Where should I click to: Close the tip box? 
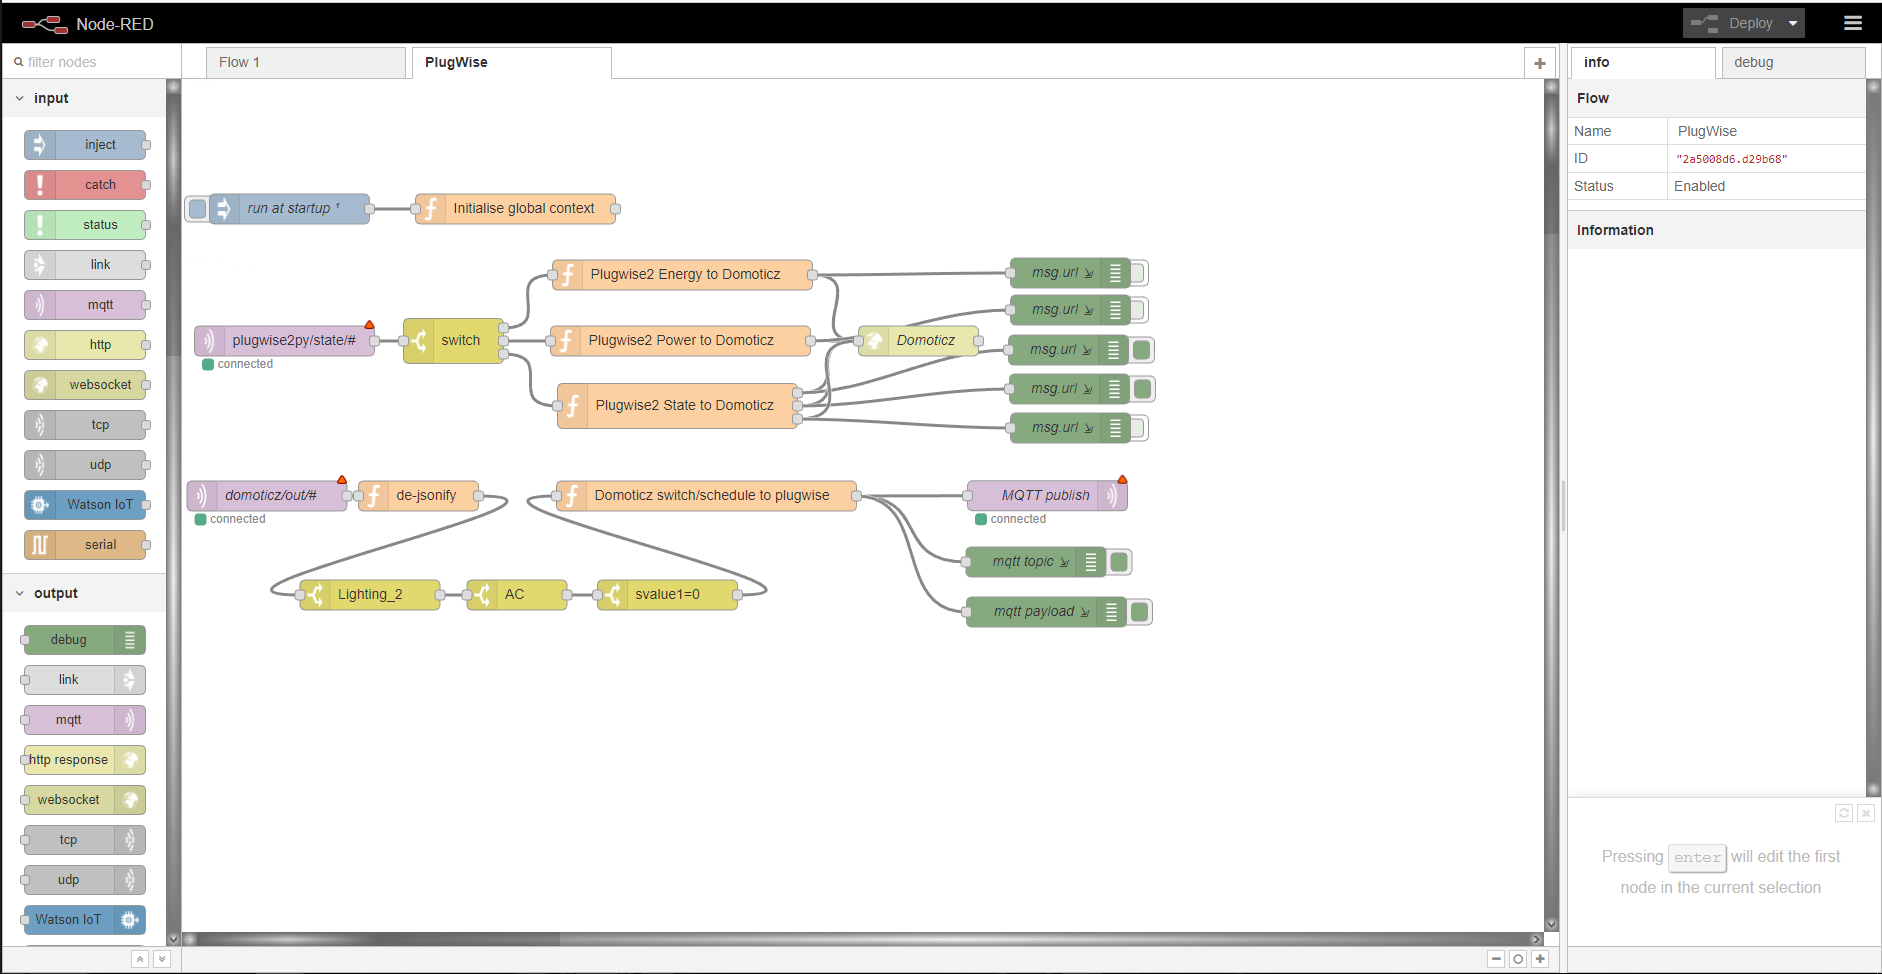1866,813
